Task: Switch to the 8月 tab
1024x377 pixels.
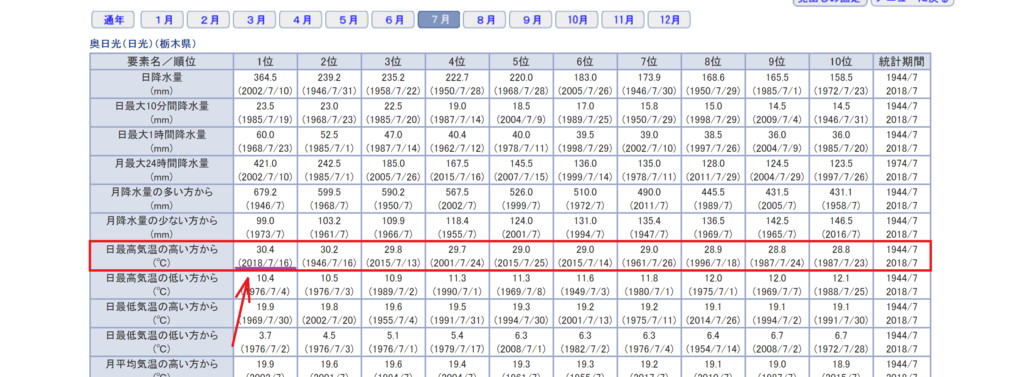Action: click(486, 20)
